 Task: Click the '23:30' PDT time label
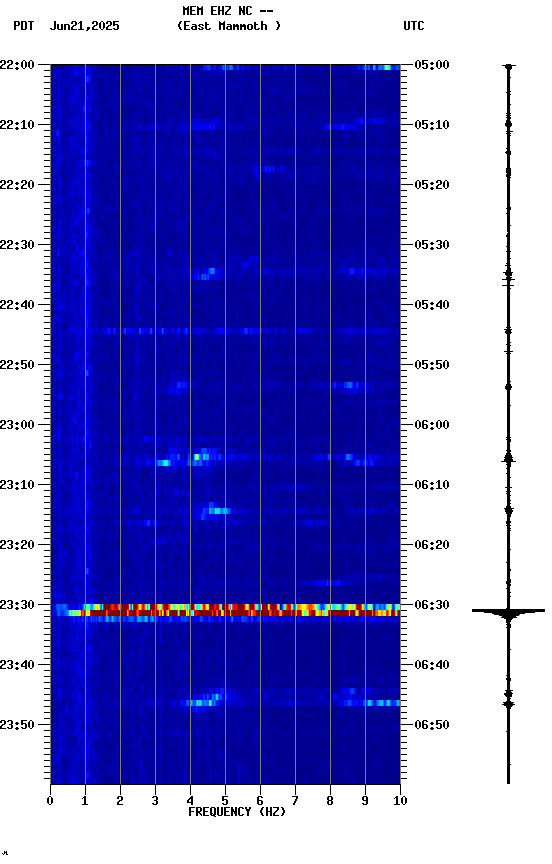click(x=17, y=606)
